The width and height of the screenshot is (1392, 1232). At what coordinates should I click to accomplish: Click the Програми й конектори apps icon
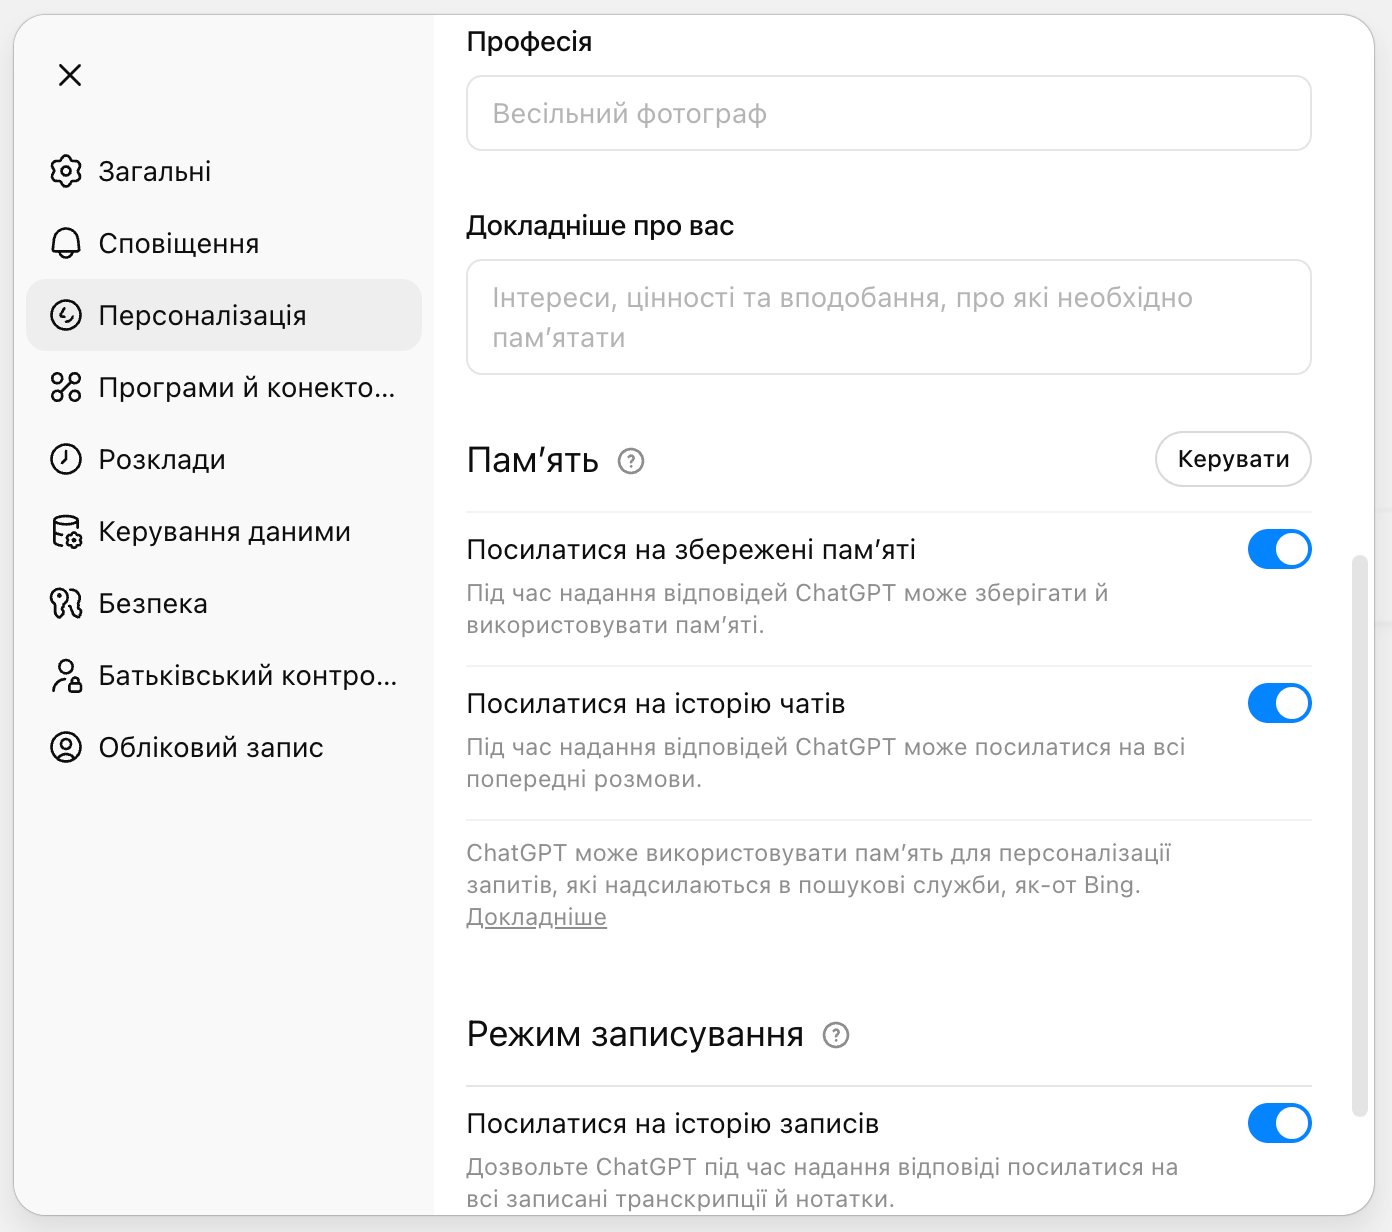click(66, 387)
